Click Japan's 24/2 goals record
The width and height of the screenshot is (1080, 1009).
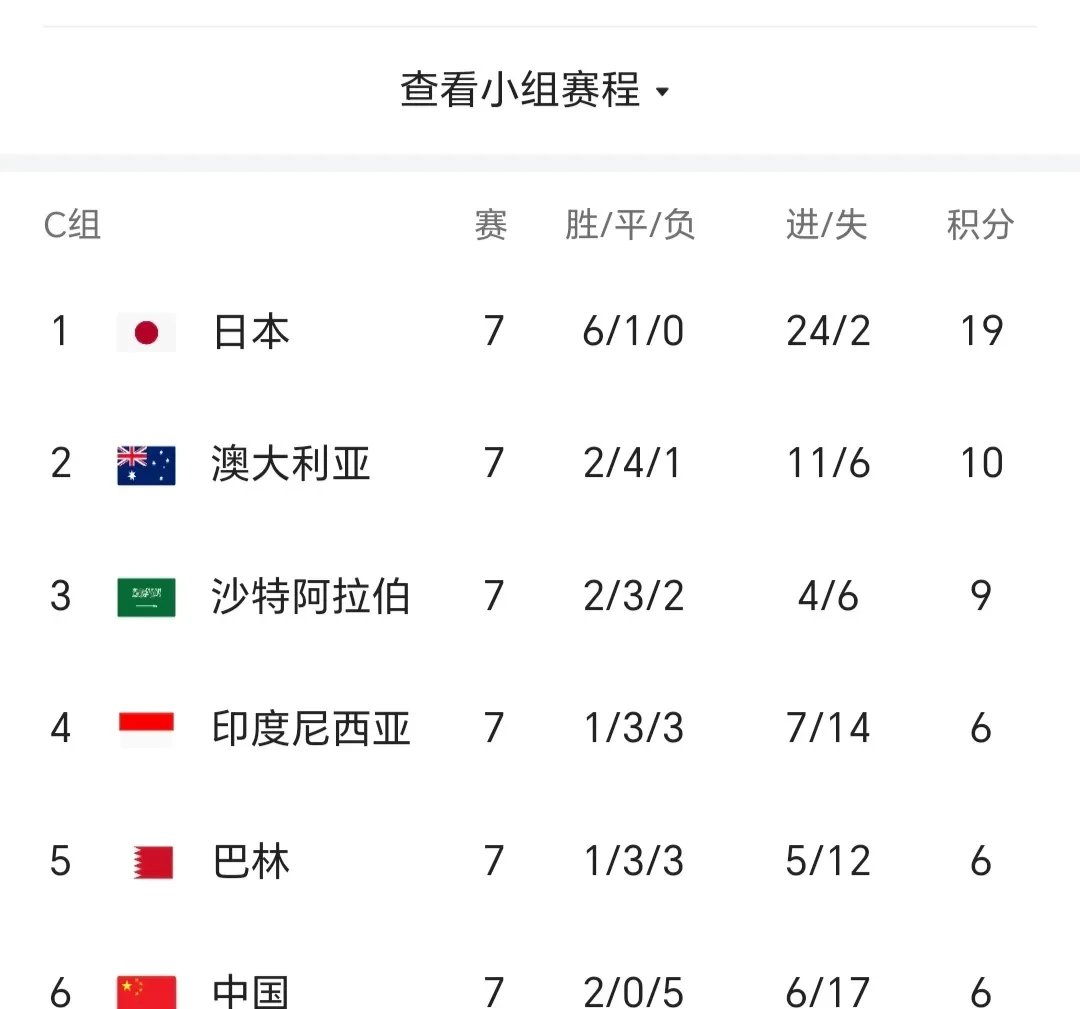tap(828, 332)
